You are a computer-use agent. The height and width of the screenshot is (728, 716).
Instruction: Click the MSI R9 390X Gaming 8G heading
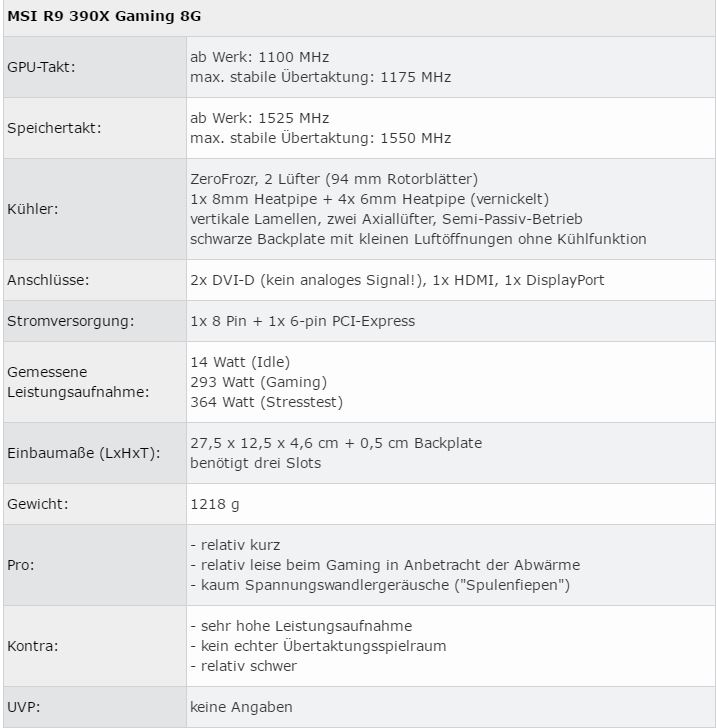click(x=104, y=16)
